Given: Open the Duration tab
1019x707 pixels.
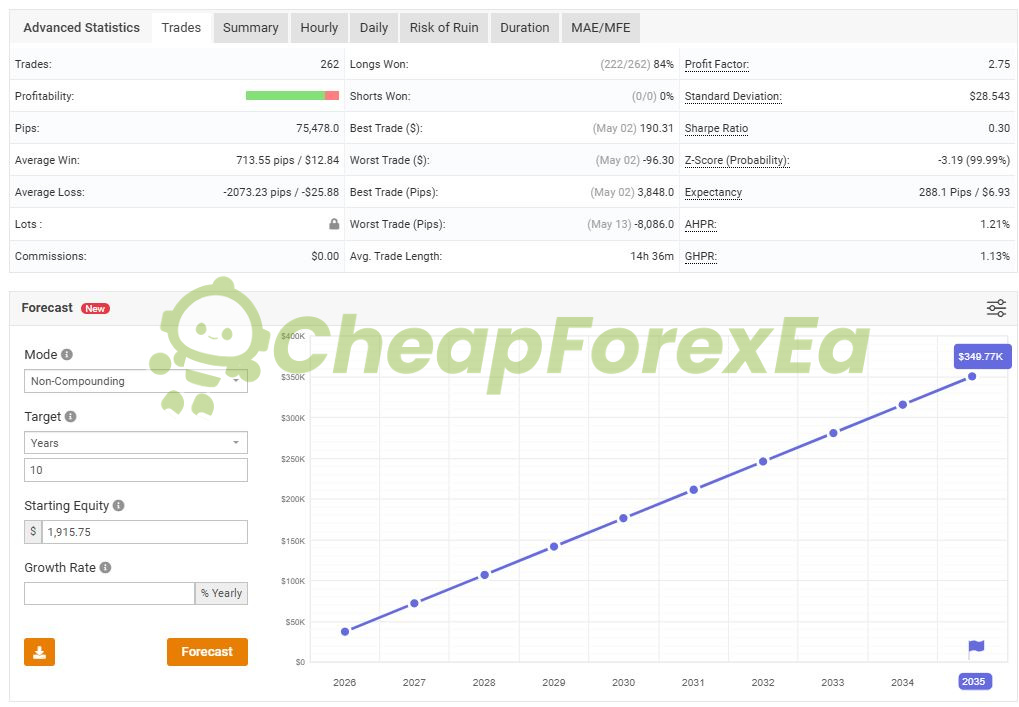Looking at the screenshot, I should tap(524, 28).
